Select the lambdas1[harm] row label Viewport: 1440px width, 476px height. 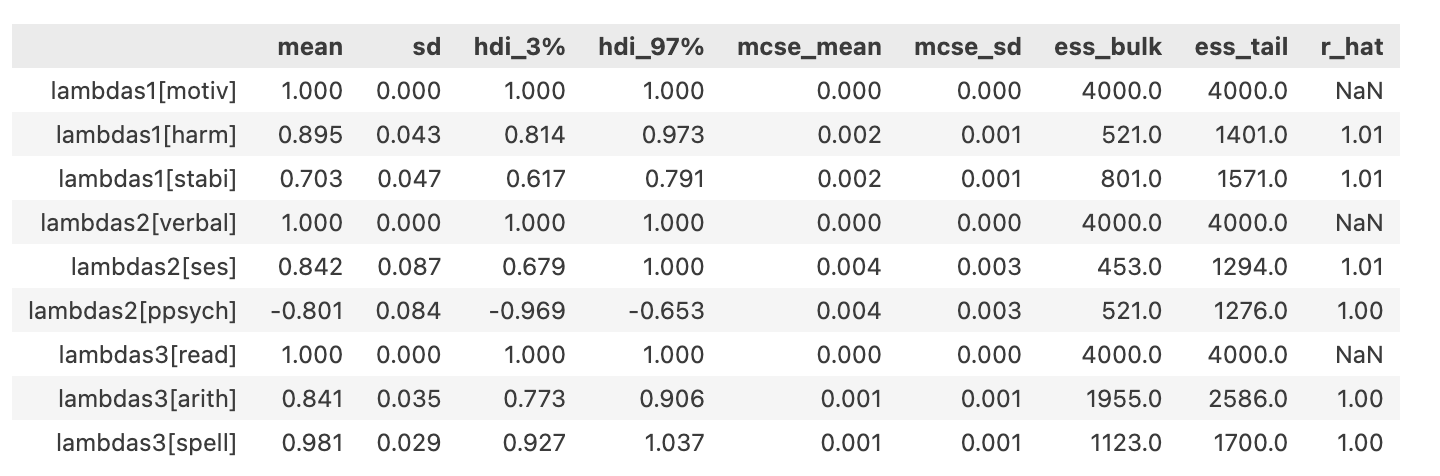point(146,135)
